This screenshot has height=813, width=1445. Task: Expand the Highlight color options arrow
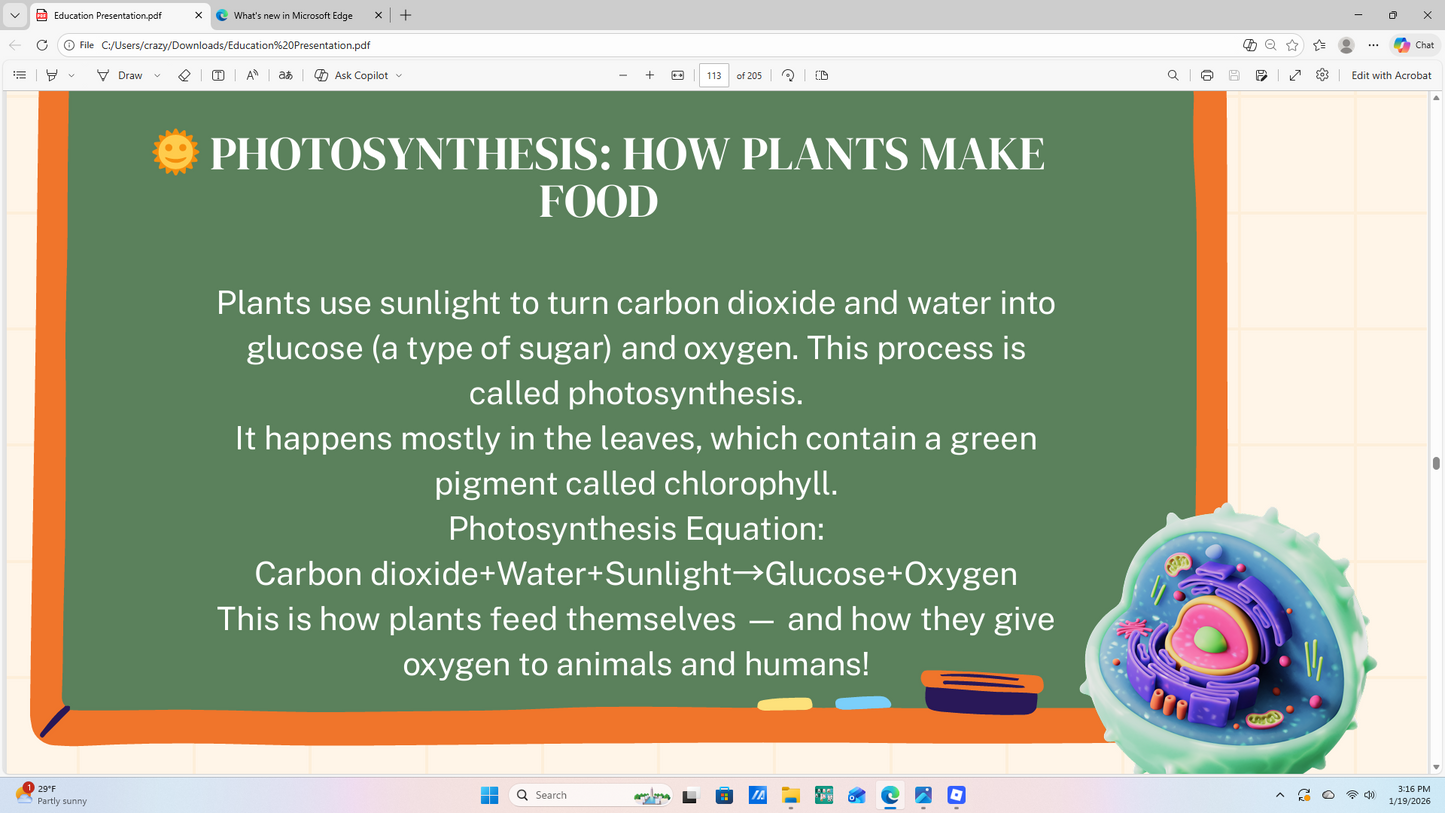71,75
